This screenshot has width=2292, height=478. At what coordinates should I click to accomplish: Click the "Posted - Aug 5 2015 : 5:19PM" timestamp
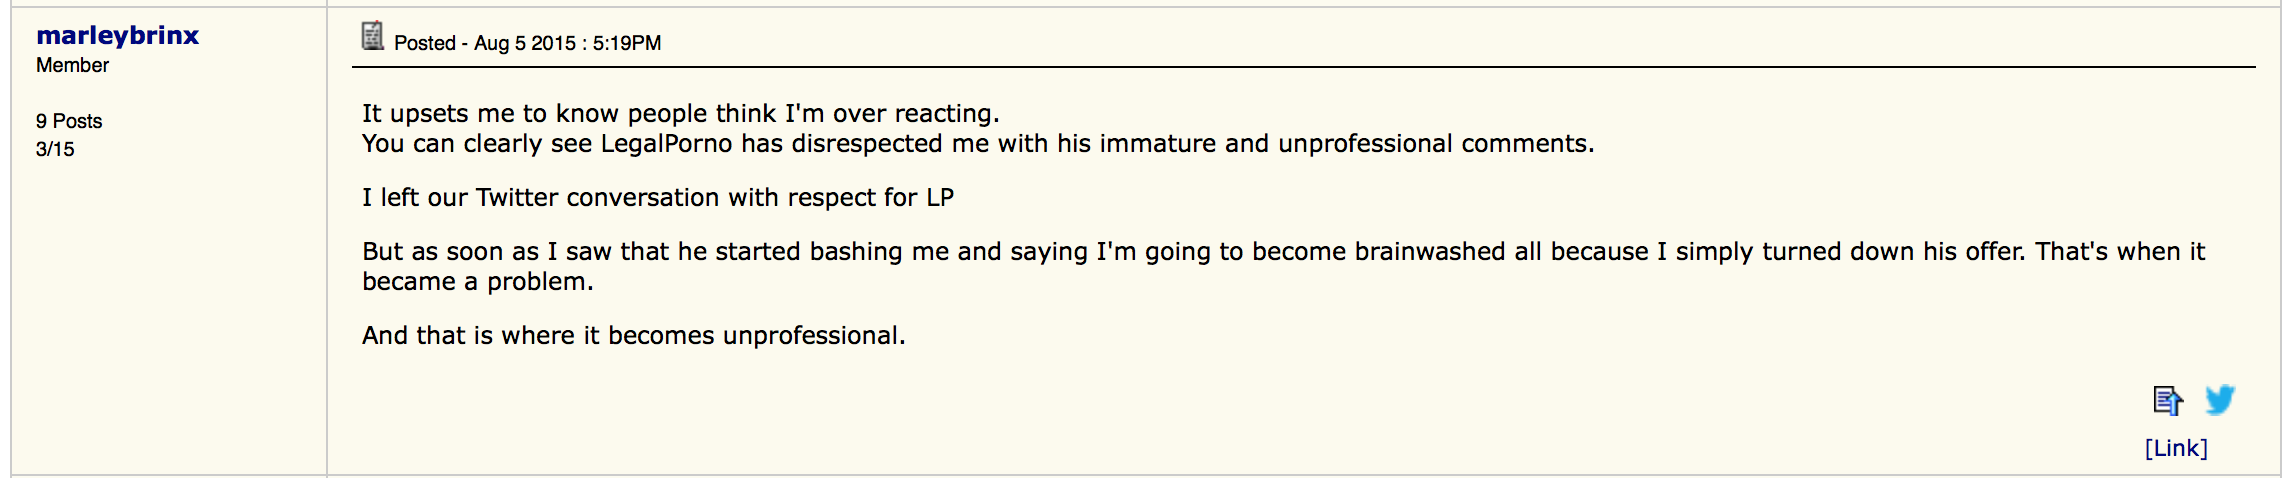(527, 43)
